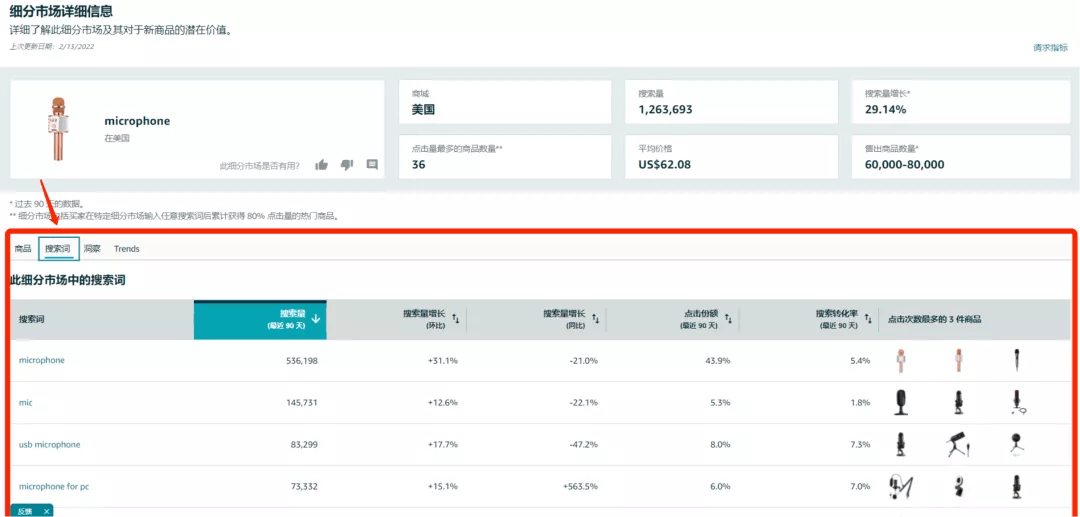
Task: Sort by 搜索转化率 column
Action: coord(867,319)
